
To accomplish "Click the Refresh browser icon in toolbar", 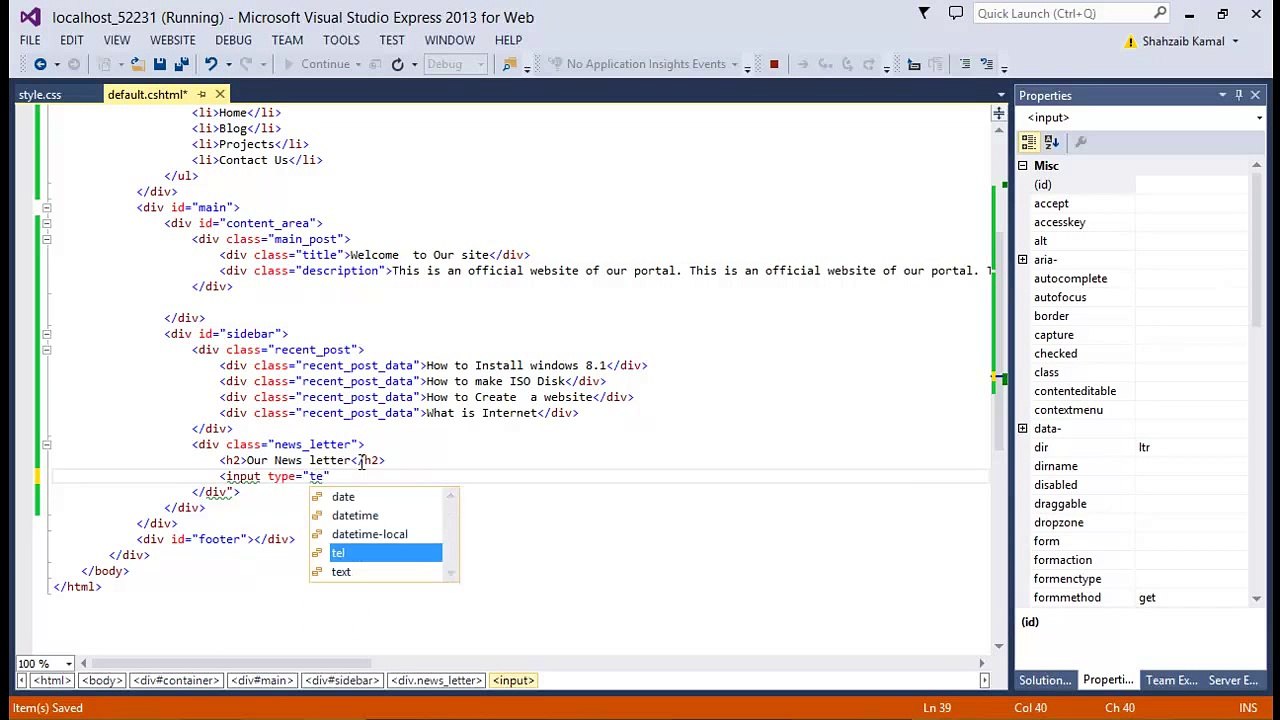I will coord(397,64).
